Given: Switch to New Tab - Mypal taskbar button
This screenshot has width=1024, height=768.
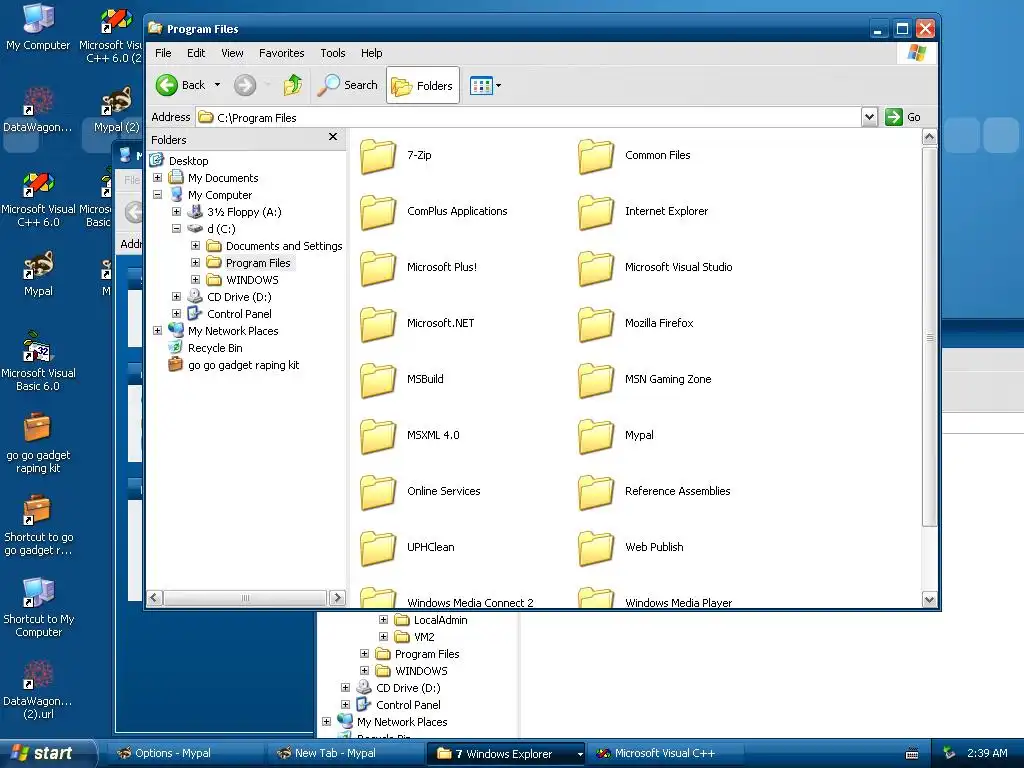Looking at the screenshot, I should (x=346, y=754).
